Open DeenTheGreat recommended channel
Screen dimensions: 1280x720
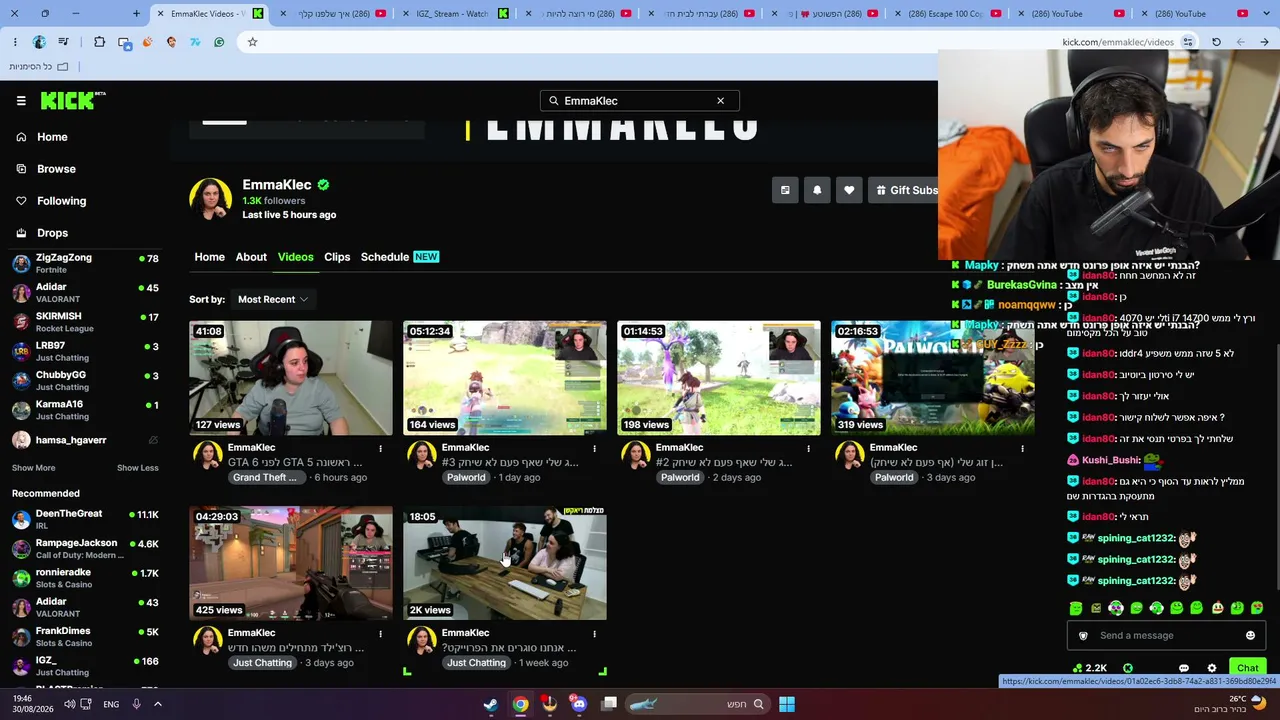click(x=85, y=519)
